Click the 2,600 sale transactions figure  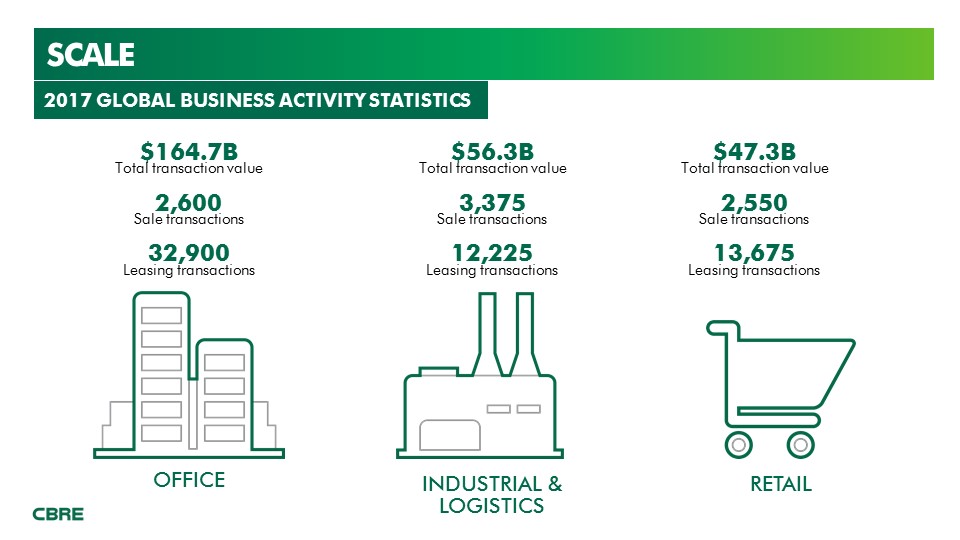(189, 202)
